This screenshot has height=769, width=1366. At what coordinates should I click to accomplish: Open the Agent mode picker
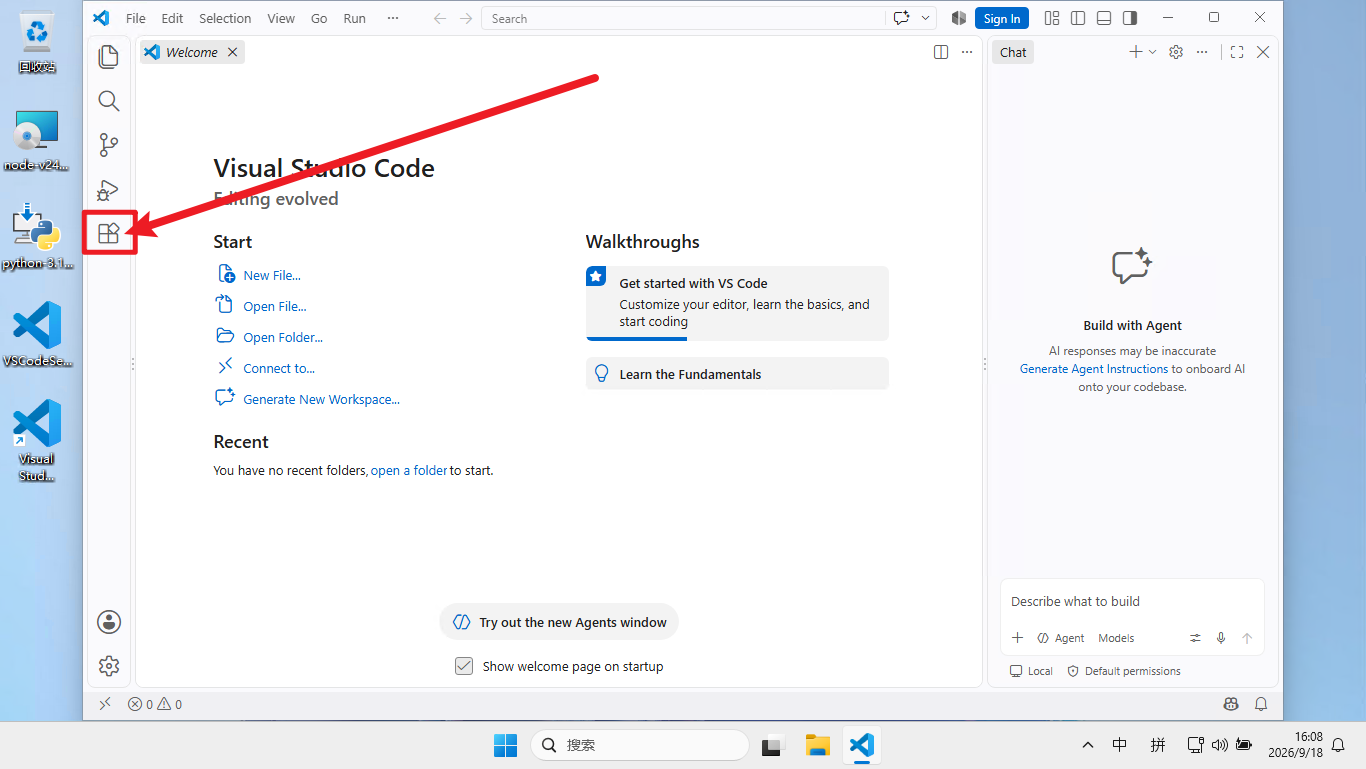click(1061, 638)
